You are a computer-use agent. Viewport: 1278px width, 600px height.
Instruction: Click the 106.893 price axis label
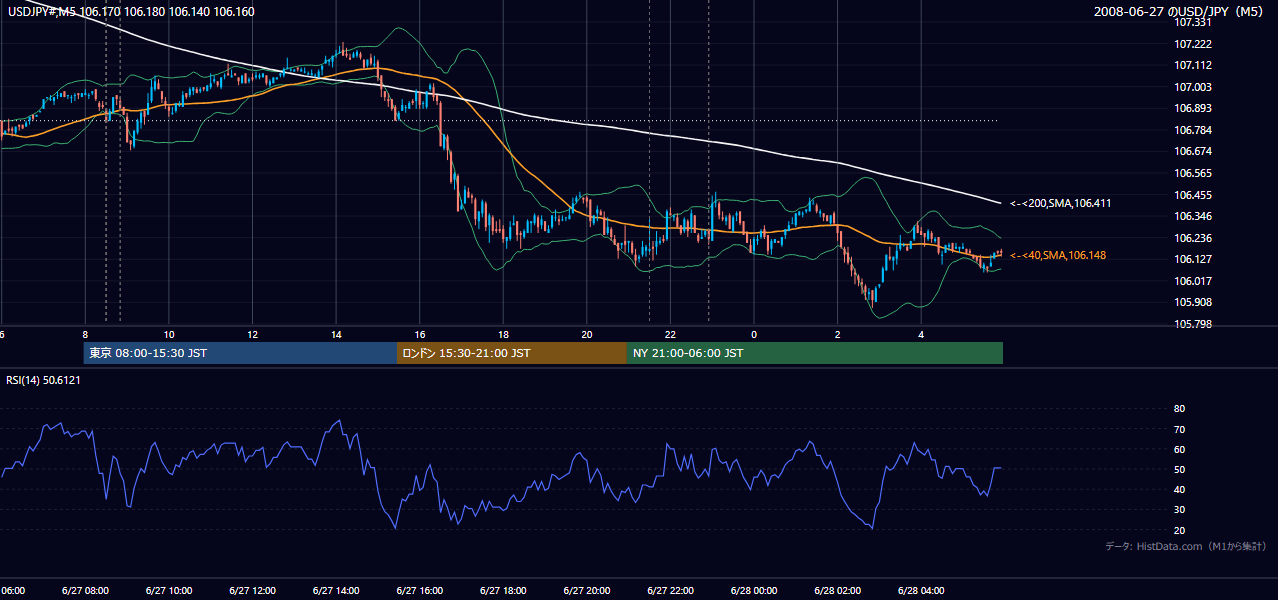click(1194, 108)
